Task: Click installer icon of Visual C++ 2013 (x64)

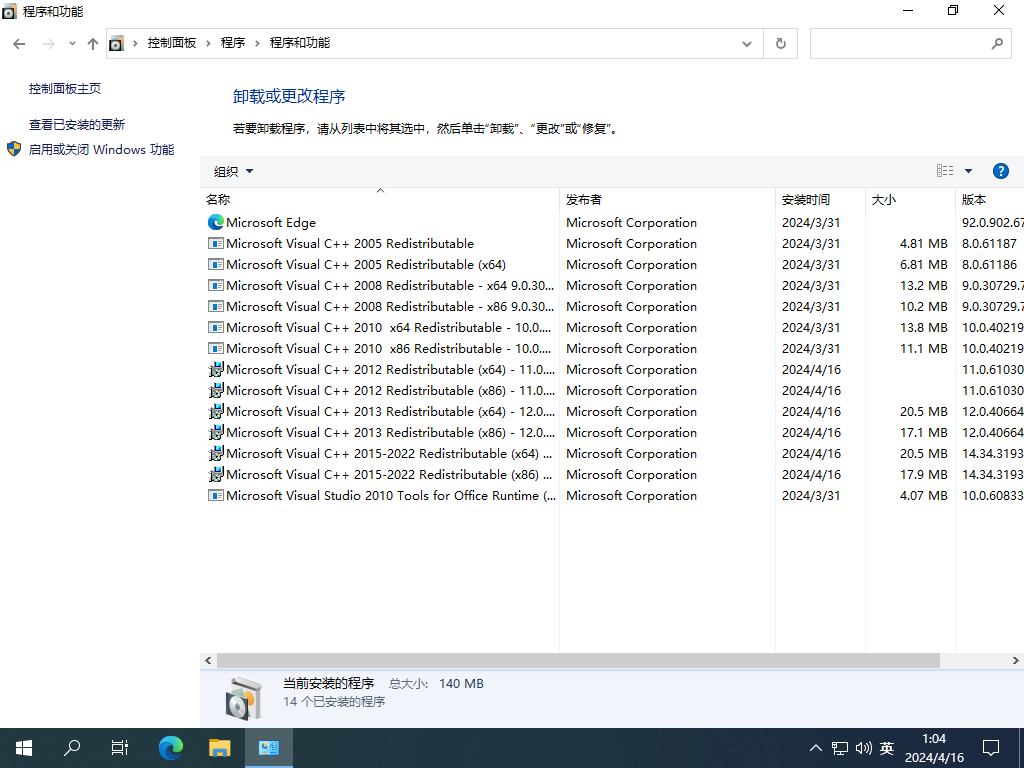Action: coord(216,411)
